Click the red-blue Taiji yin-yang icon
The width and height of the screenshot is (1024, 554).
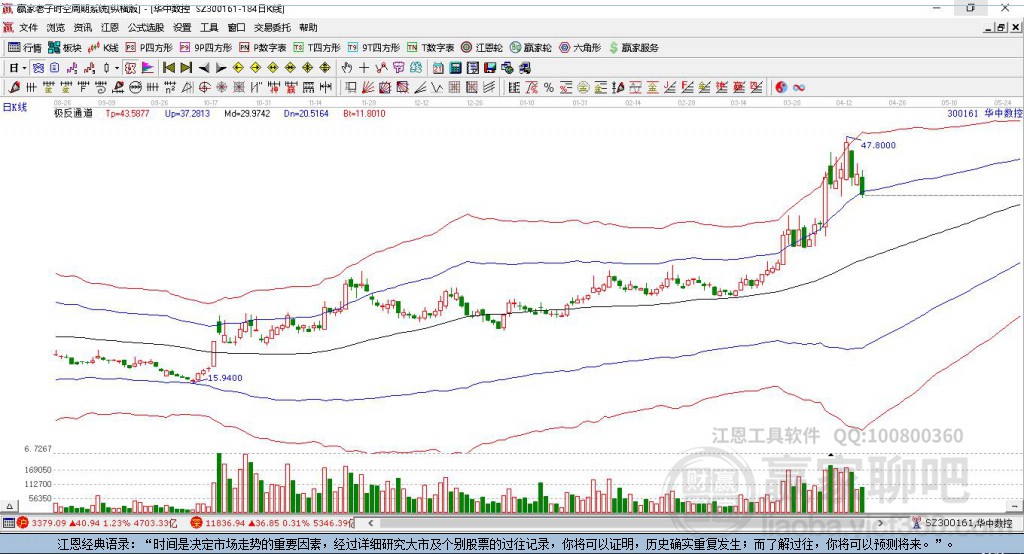781,87
